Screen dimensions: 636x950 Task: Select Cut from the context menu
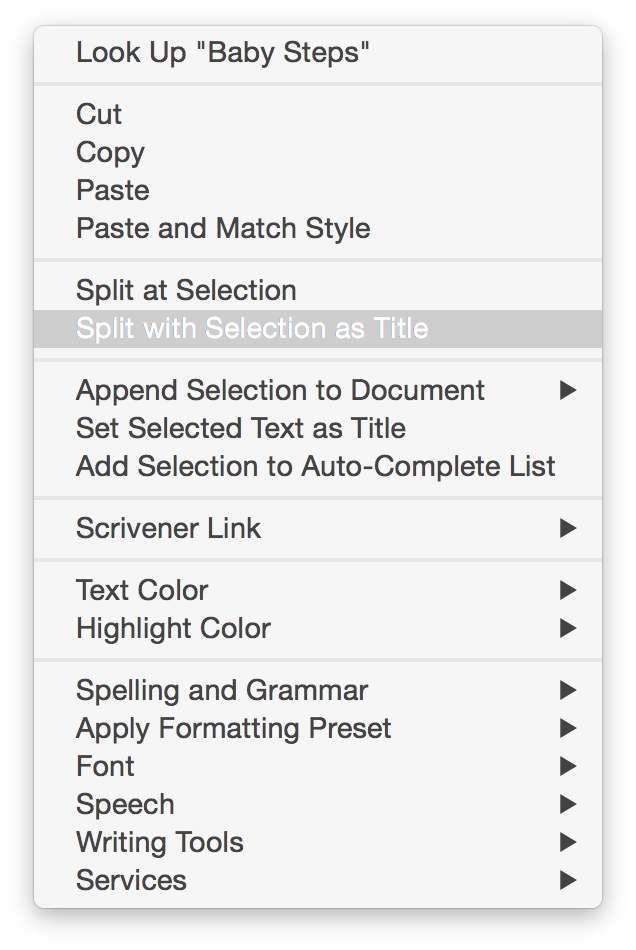pyautogui.click(x=99, y=115)
